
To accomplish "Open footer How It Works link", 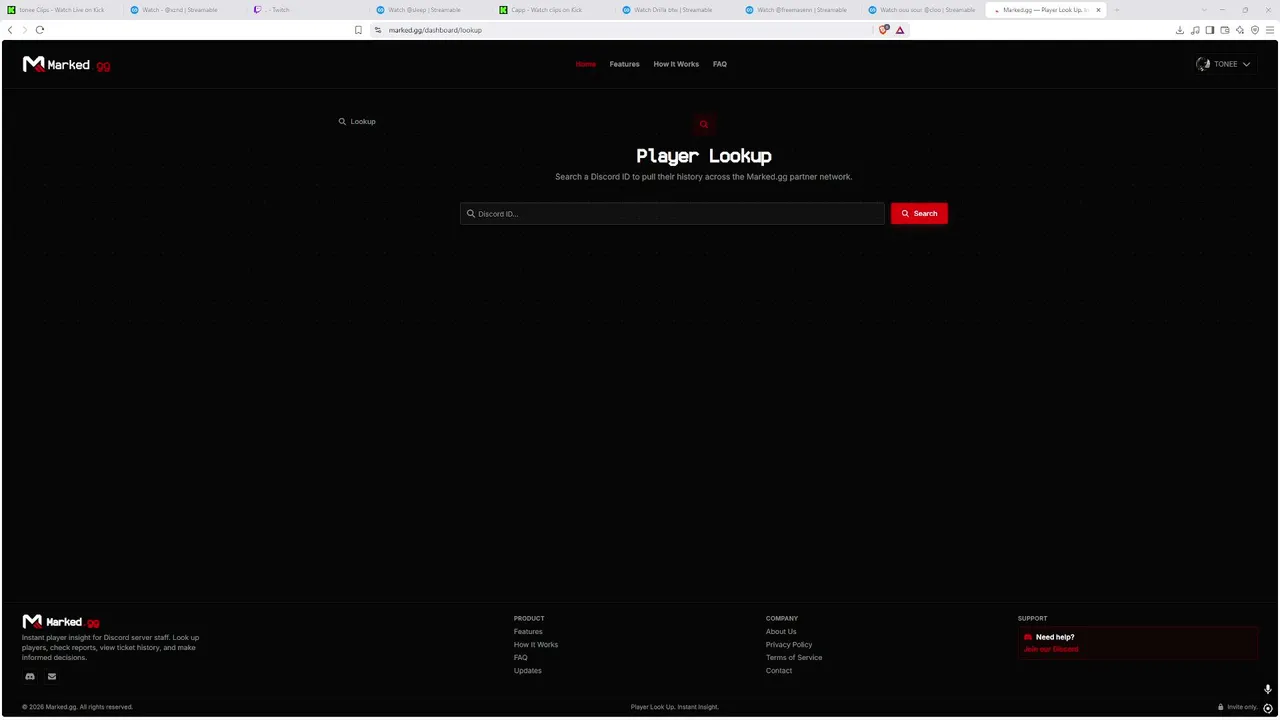I will [x=536, y=644].
